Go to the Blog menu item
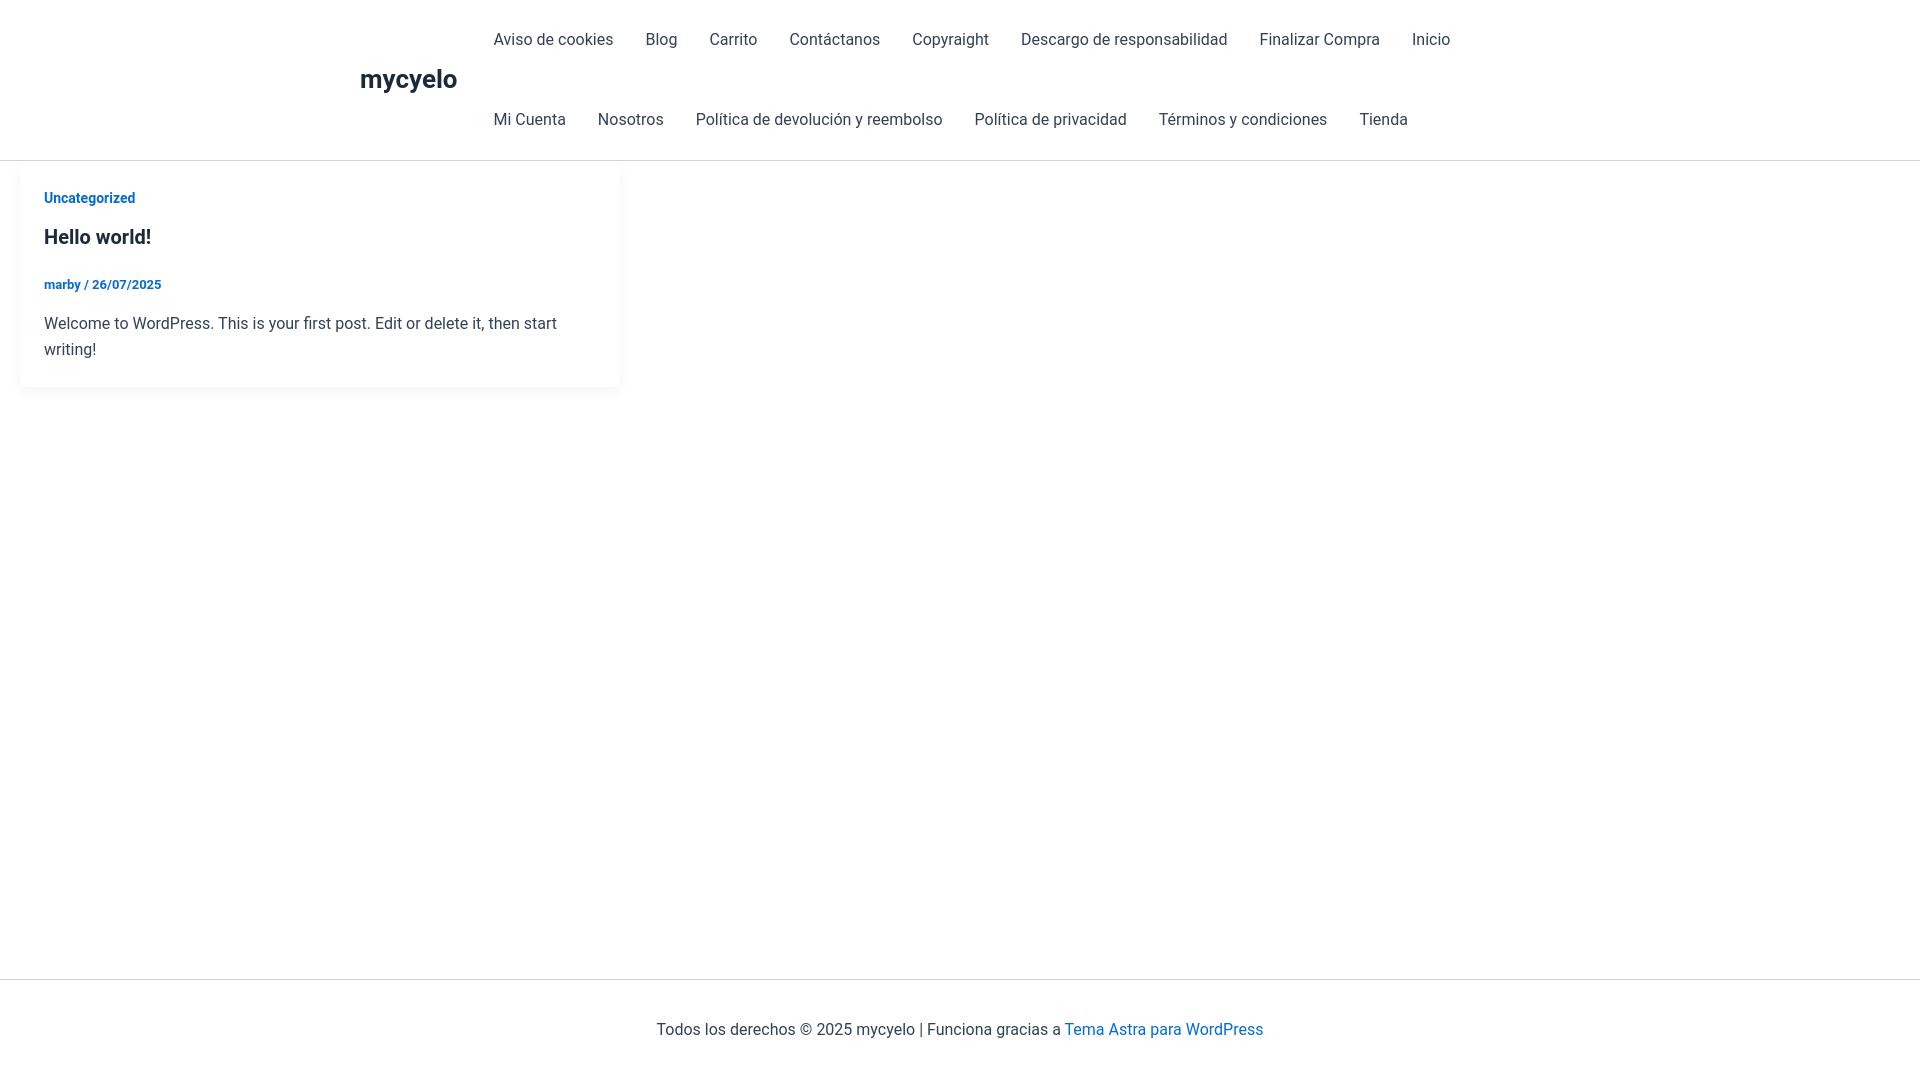The image size is (1920, 1080). click(x=661, y=40)
